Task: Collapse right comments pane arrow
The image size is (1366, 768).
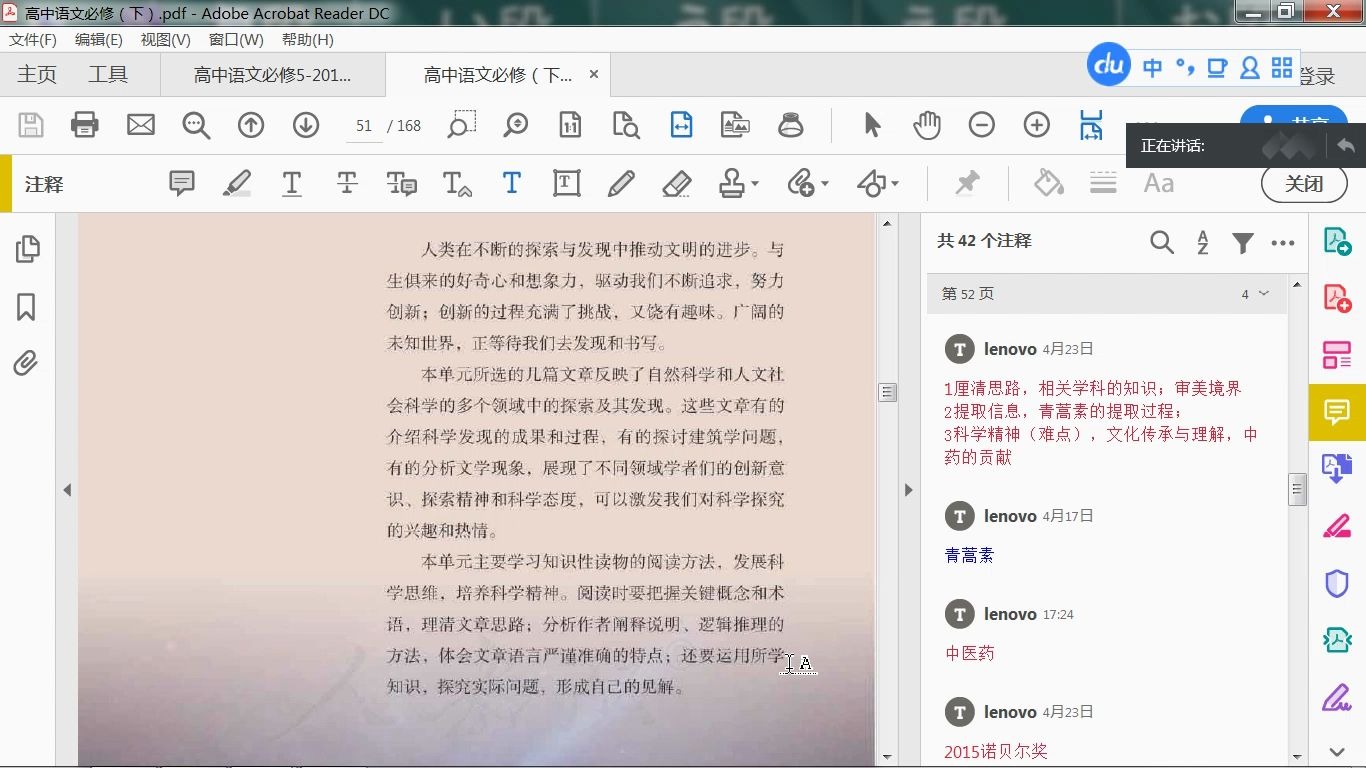Action: [908, 490]
